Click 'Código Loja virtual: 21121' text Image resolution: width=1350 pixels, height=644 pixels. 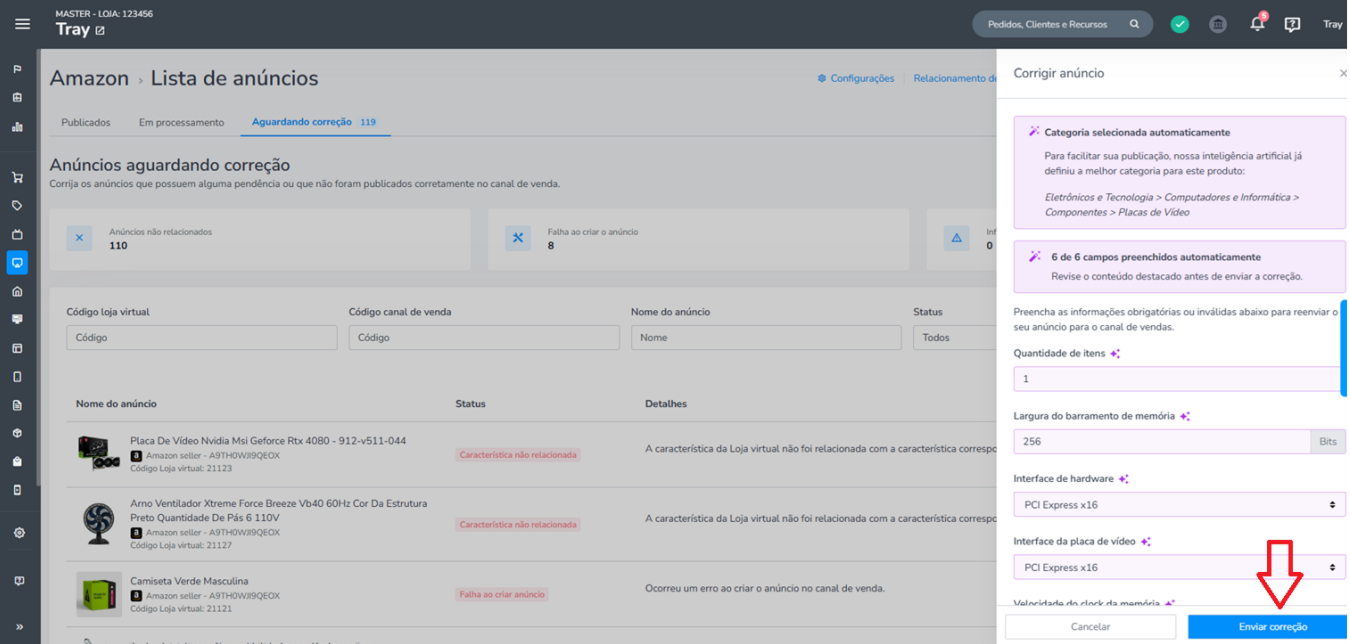pyautogui.click(x=181, y=608)
